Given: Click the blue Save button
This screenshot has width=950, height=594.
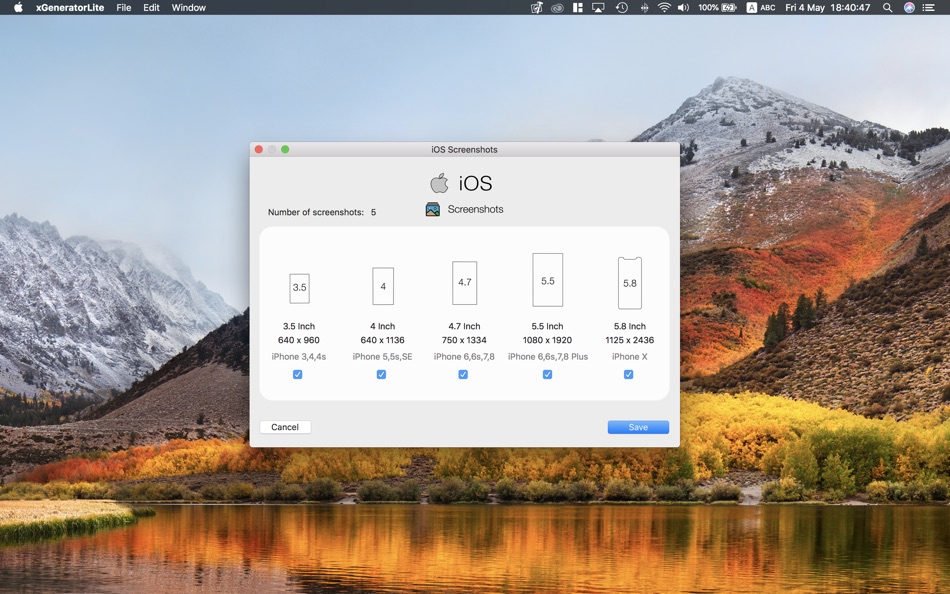Looking at the screenshot, I should click(x=638, y=427).
